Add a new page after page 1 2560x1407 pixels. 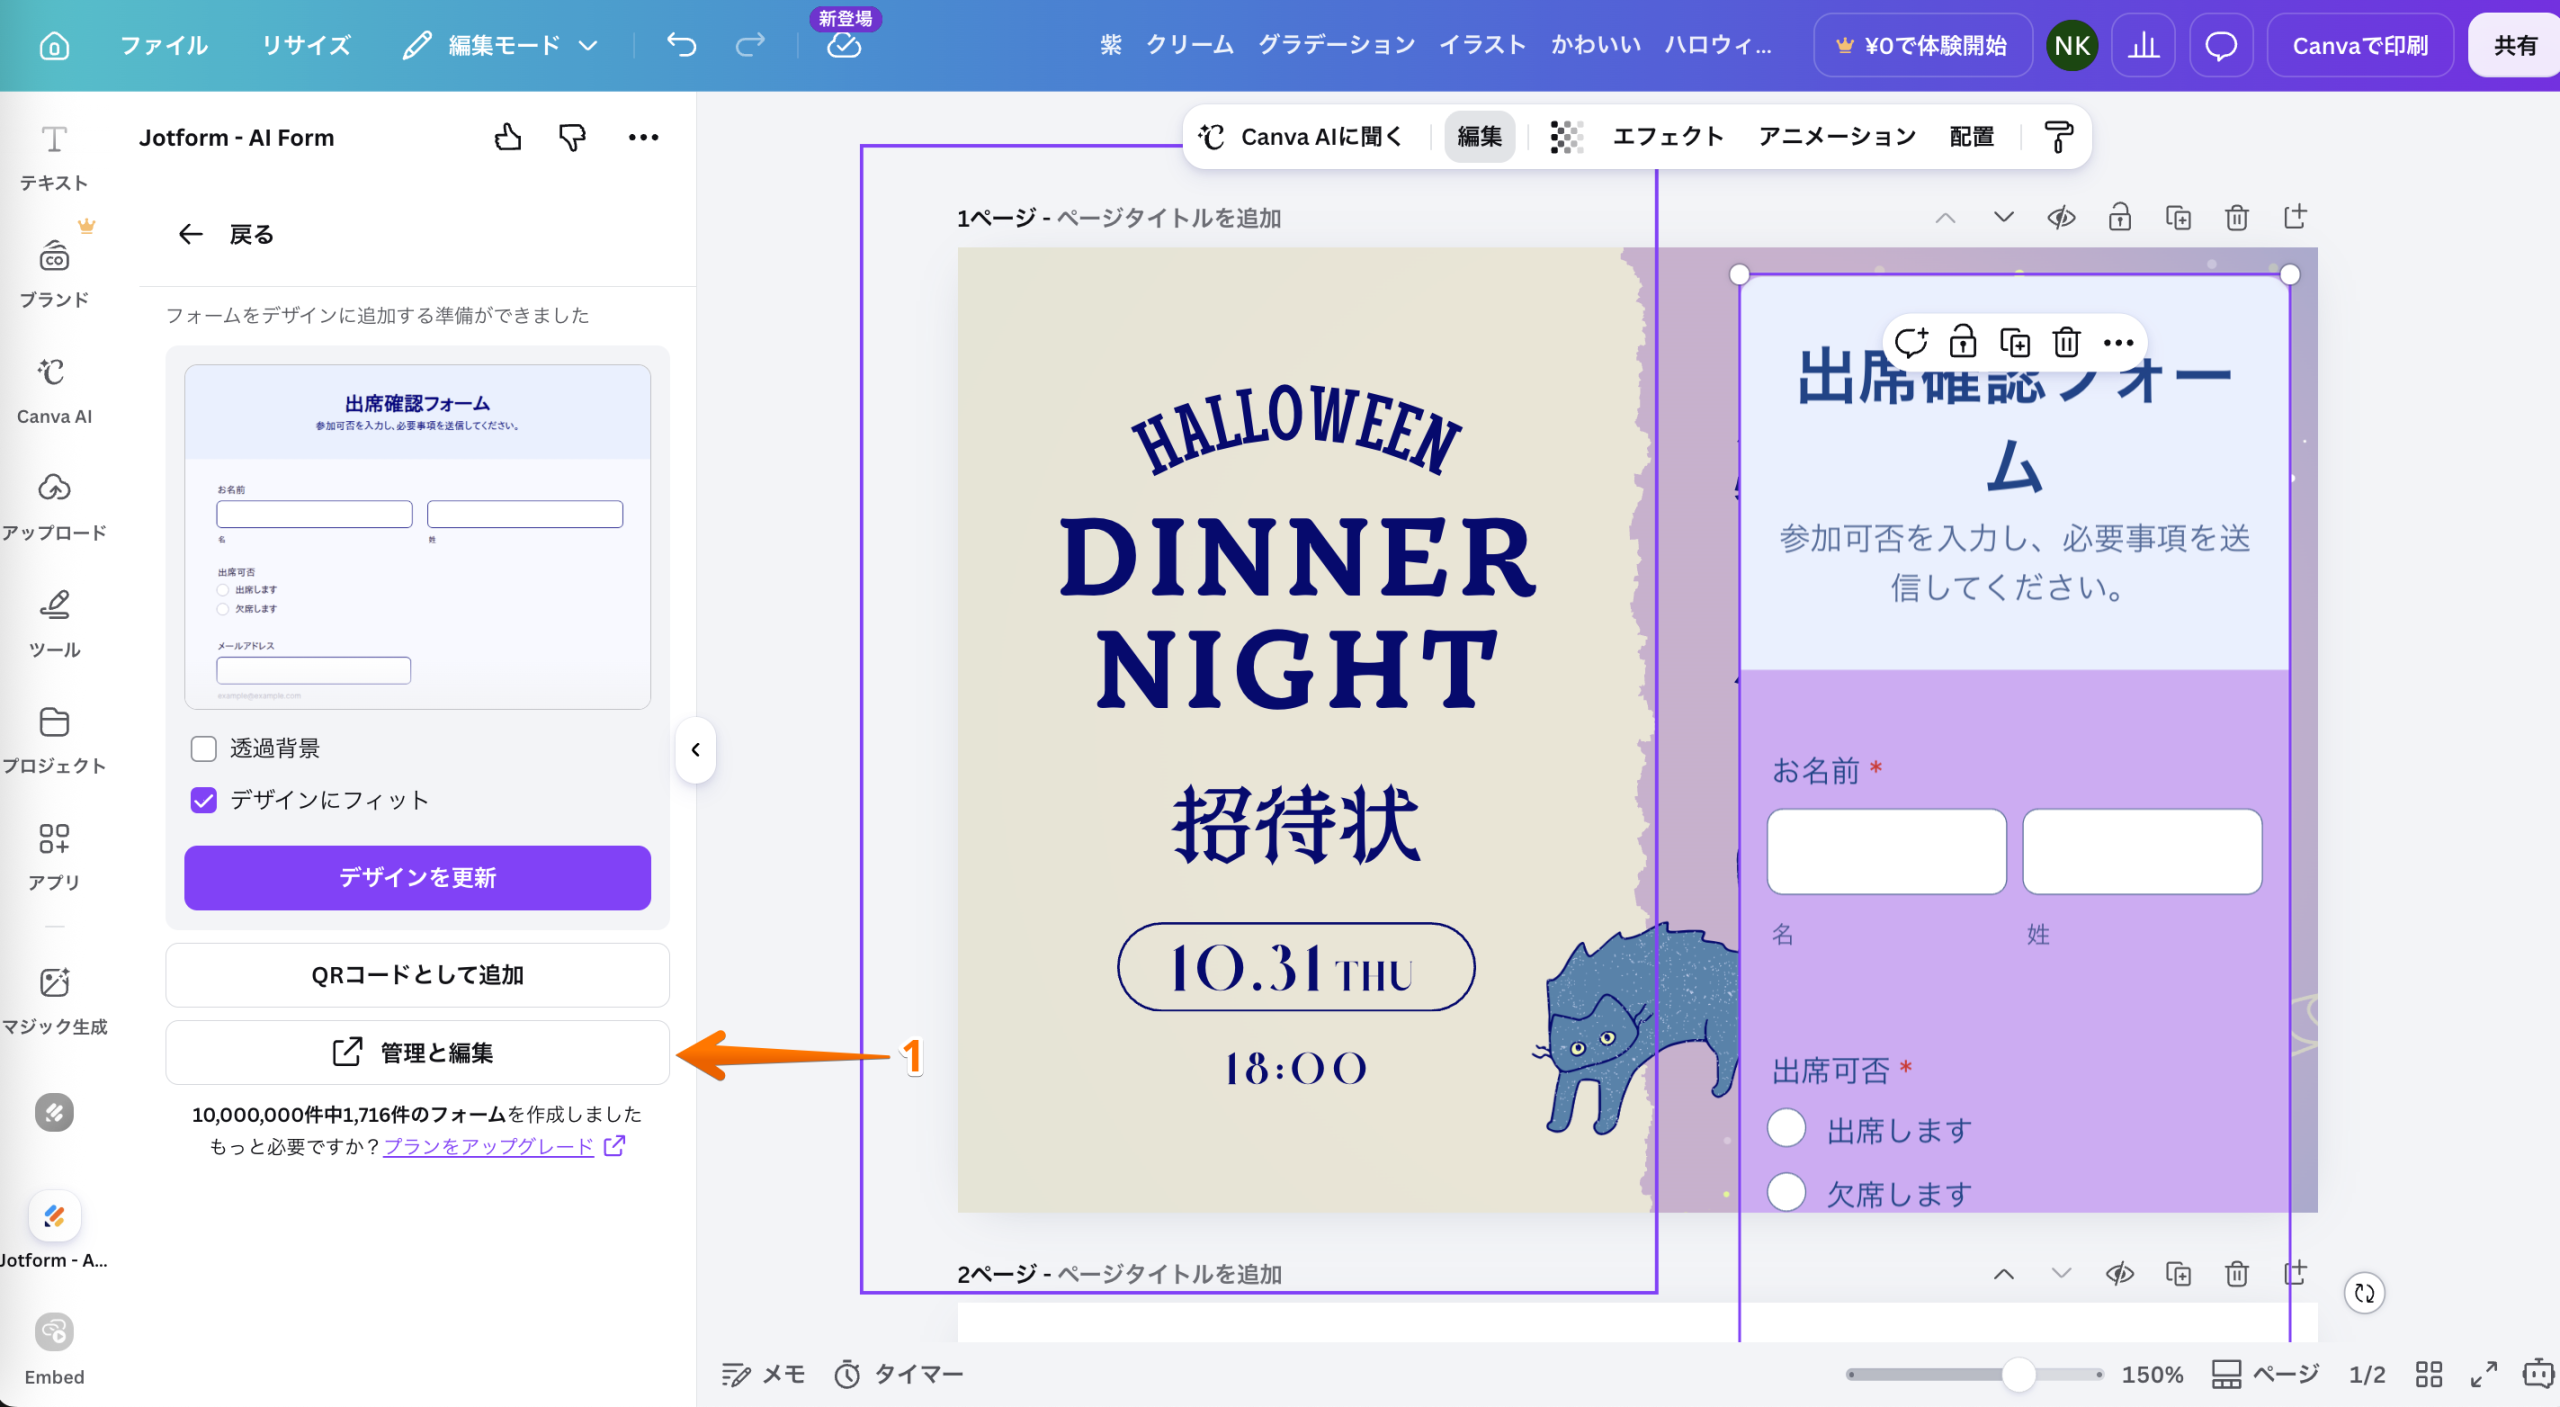coord(2295,217)
